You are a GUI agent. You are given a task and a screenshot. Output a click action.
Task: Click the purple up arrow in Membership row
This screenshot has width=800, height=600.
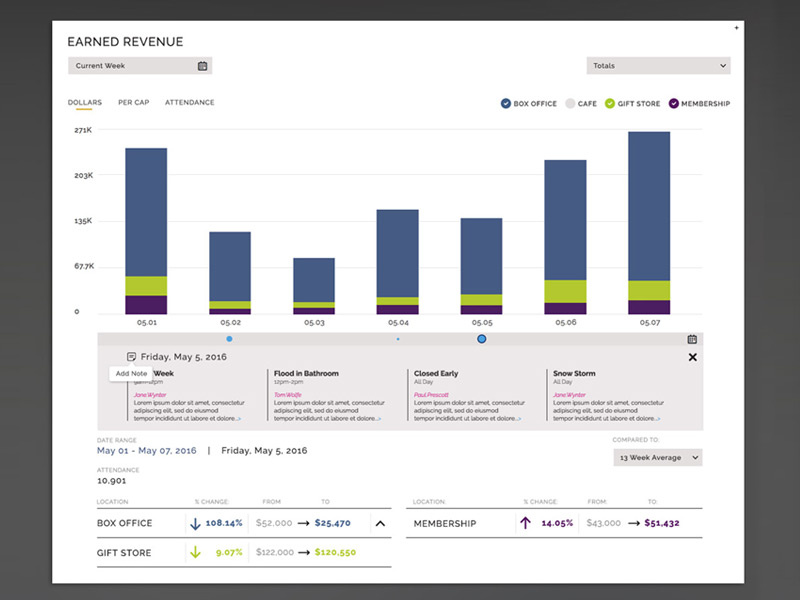(526, 523)
